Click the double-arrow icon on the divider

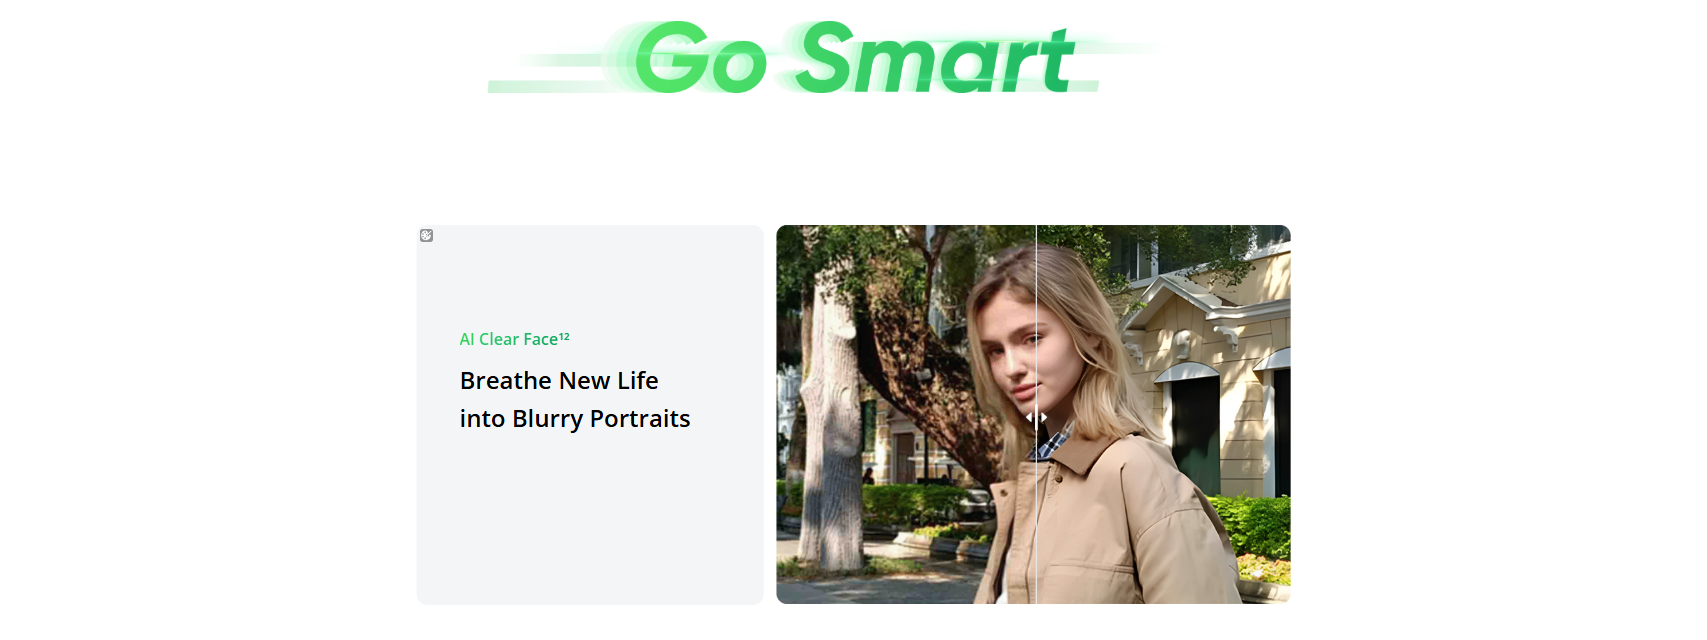[x=1036, y=417]
